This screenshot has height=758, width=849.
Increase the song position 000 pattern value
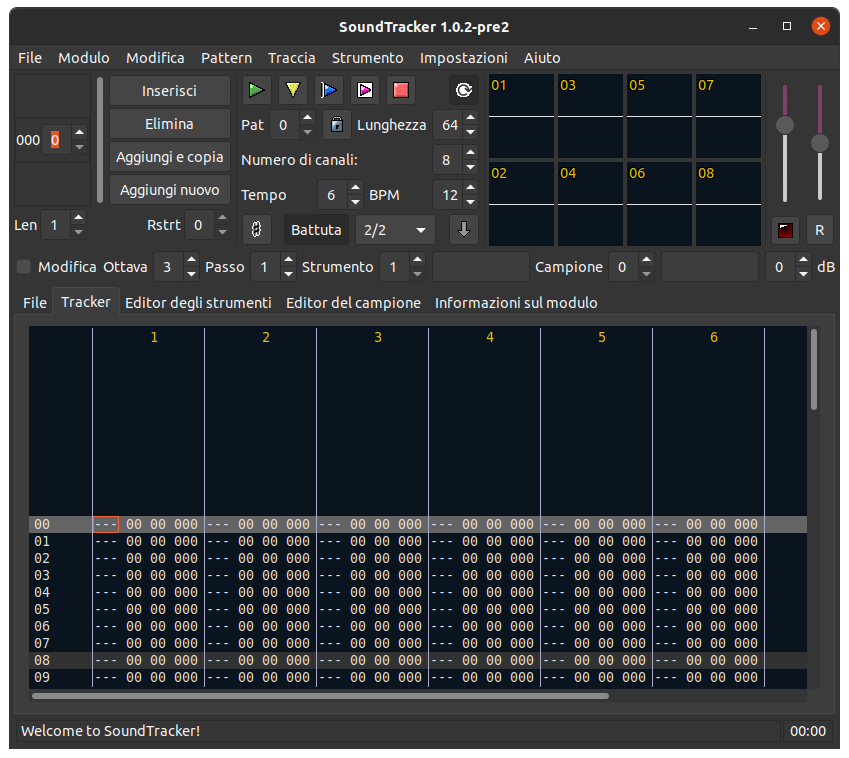pos(80,133)
